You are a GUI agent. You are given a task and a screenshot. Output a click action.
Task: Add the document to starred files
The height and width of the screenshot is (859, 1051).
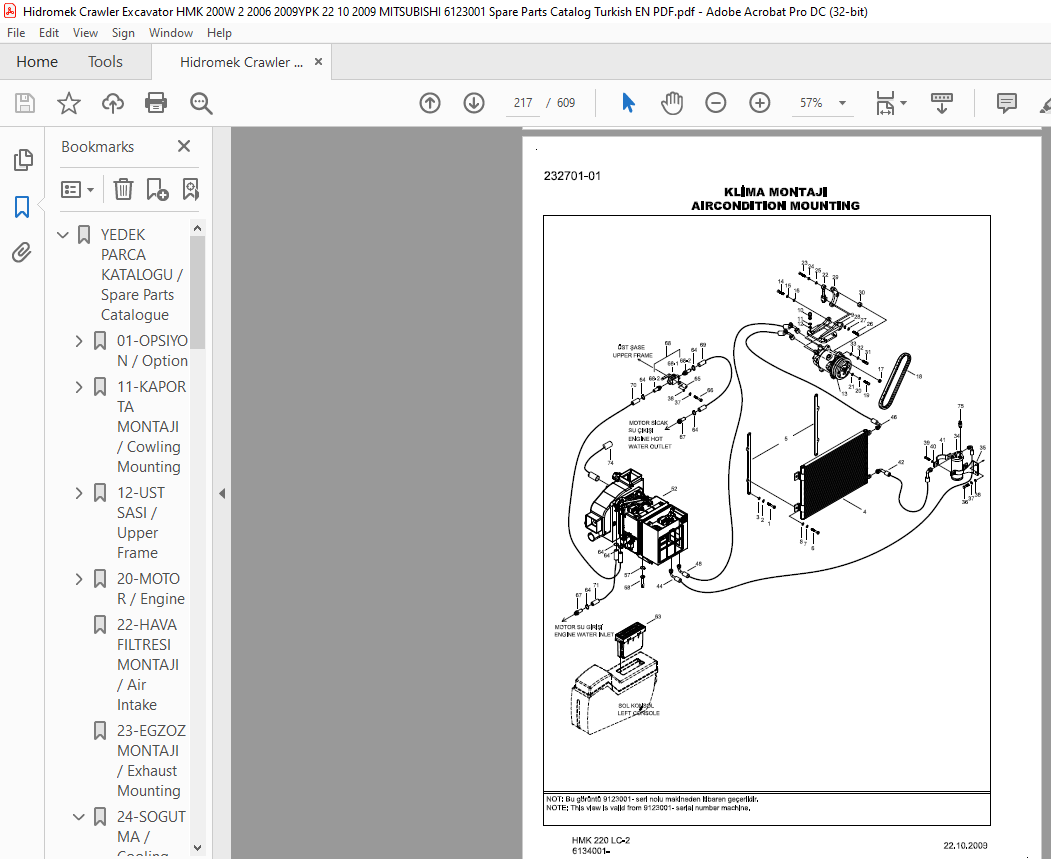(x=68, y=103)
